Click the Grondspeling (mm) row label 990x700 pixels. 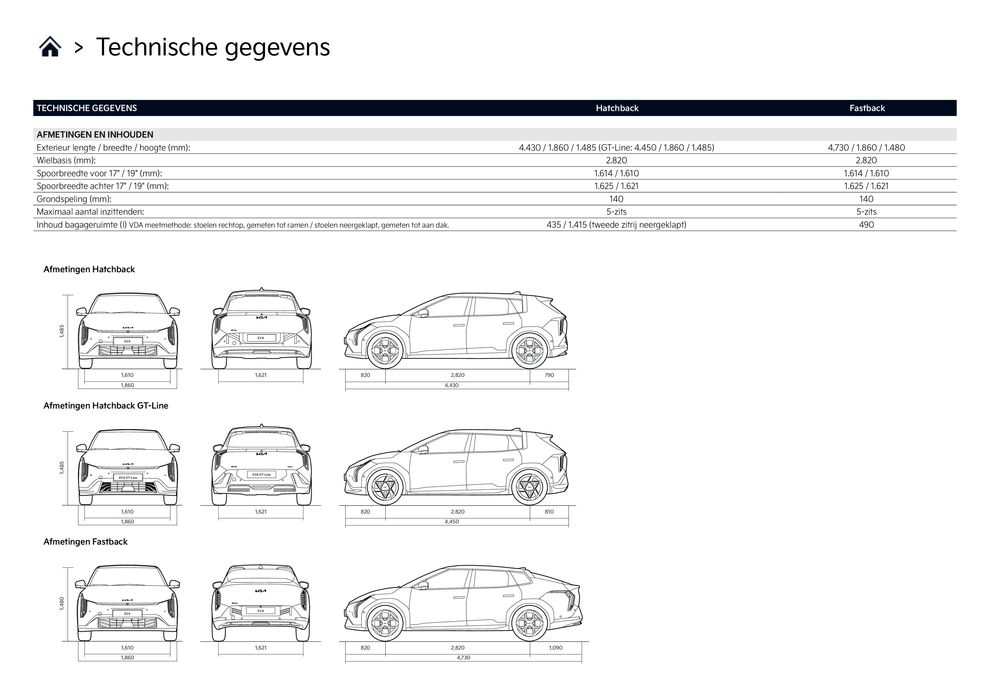click(72, 199)
